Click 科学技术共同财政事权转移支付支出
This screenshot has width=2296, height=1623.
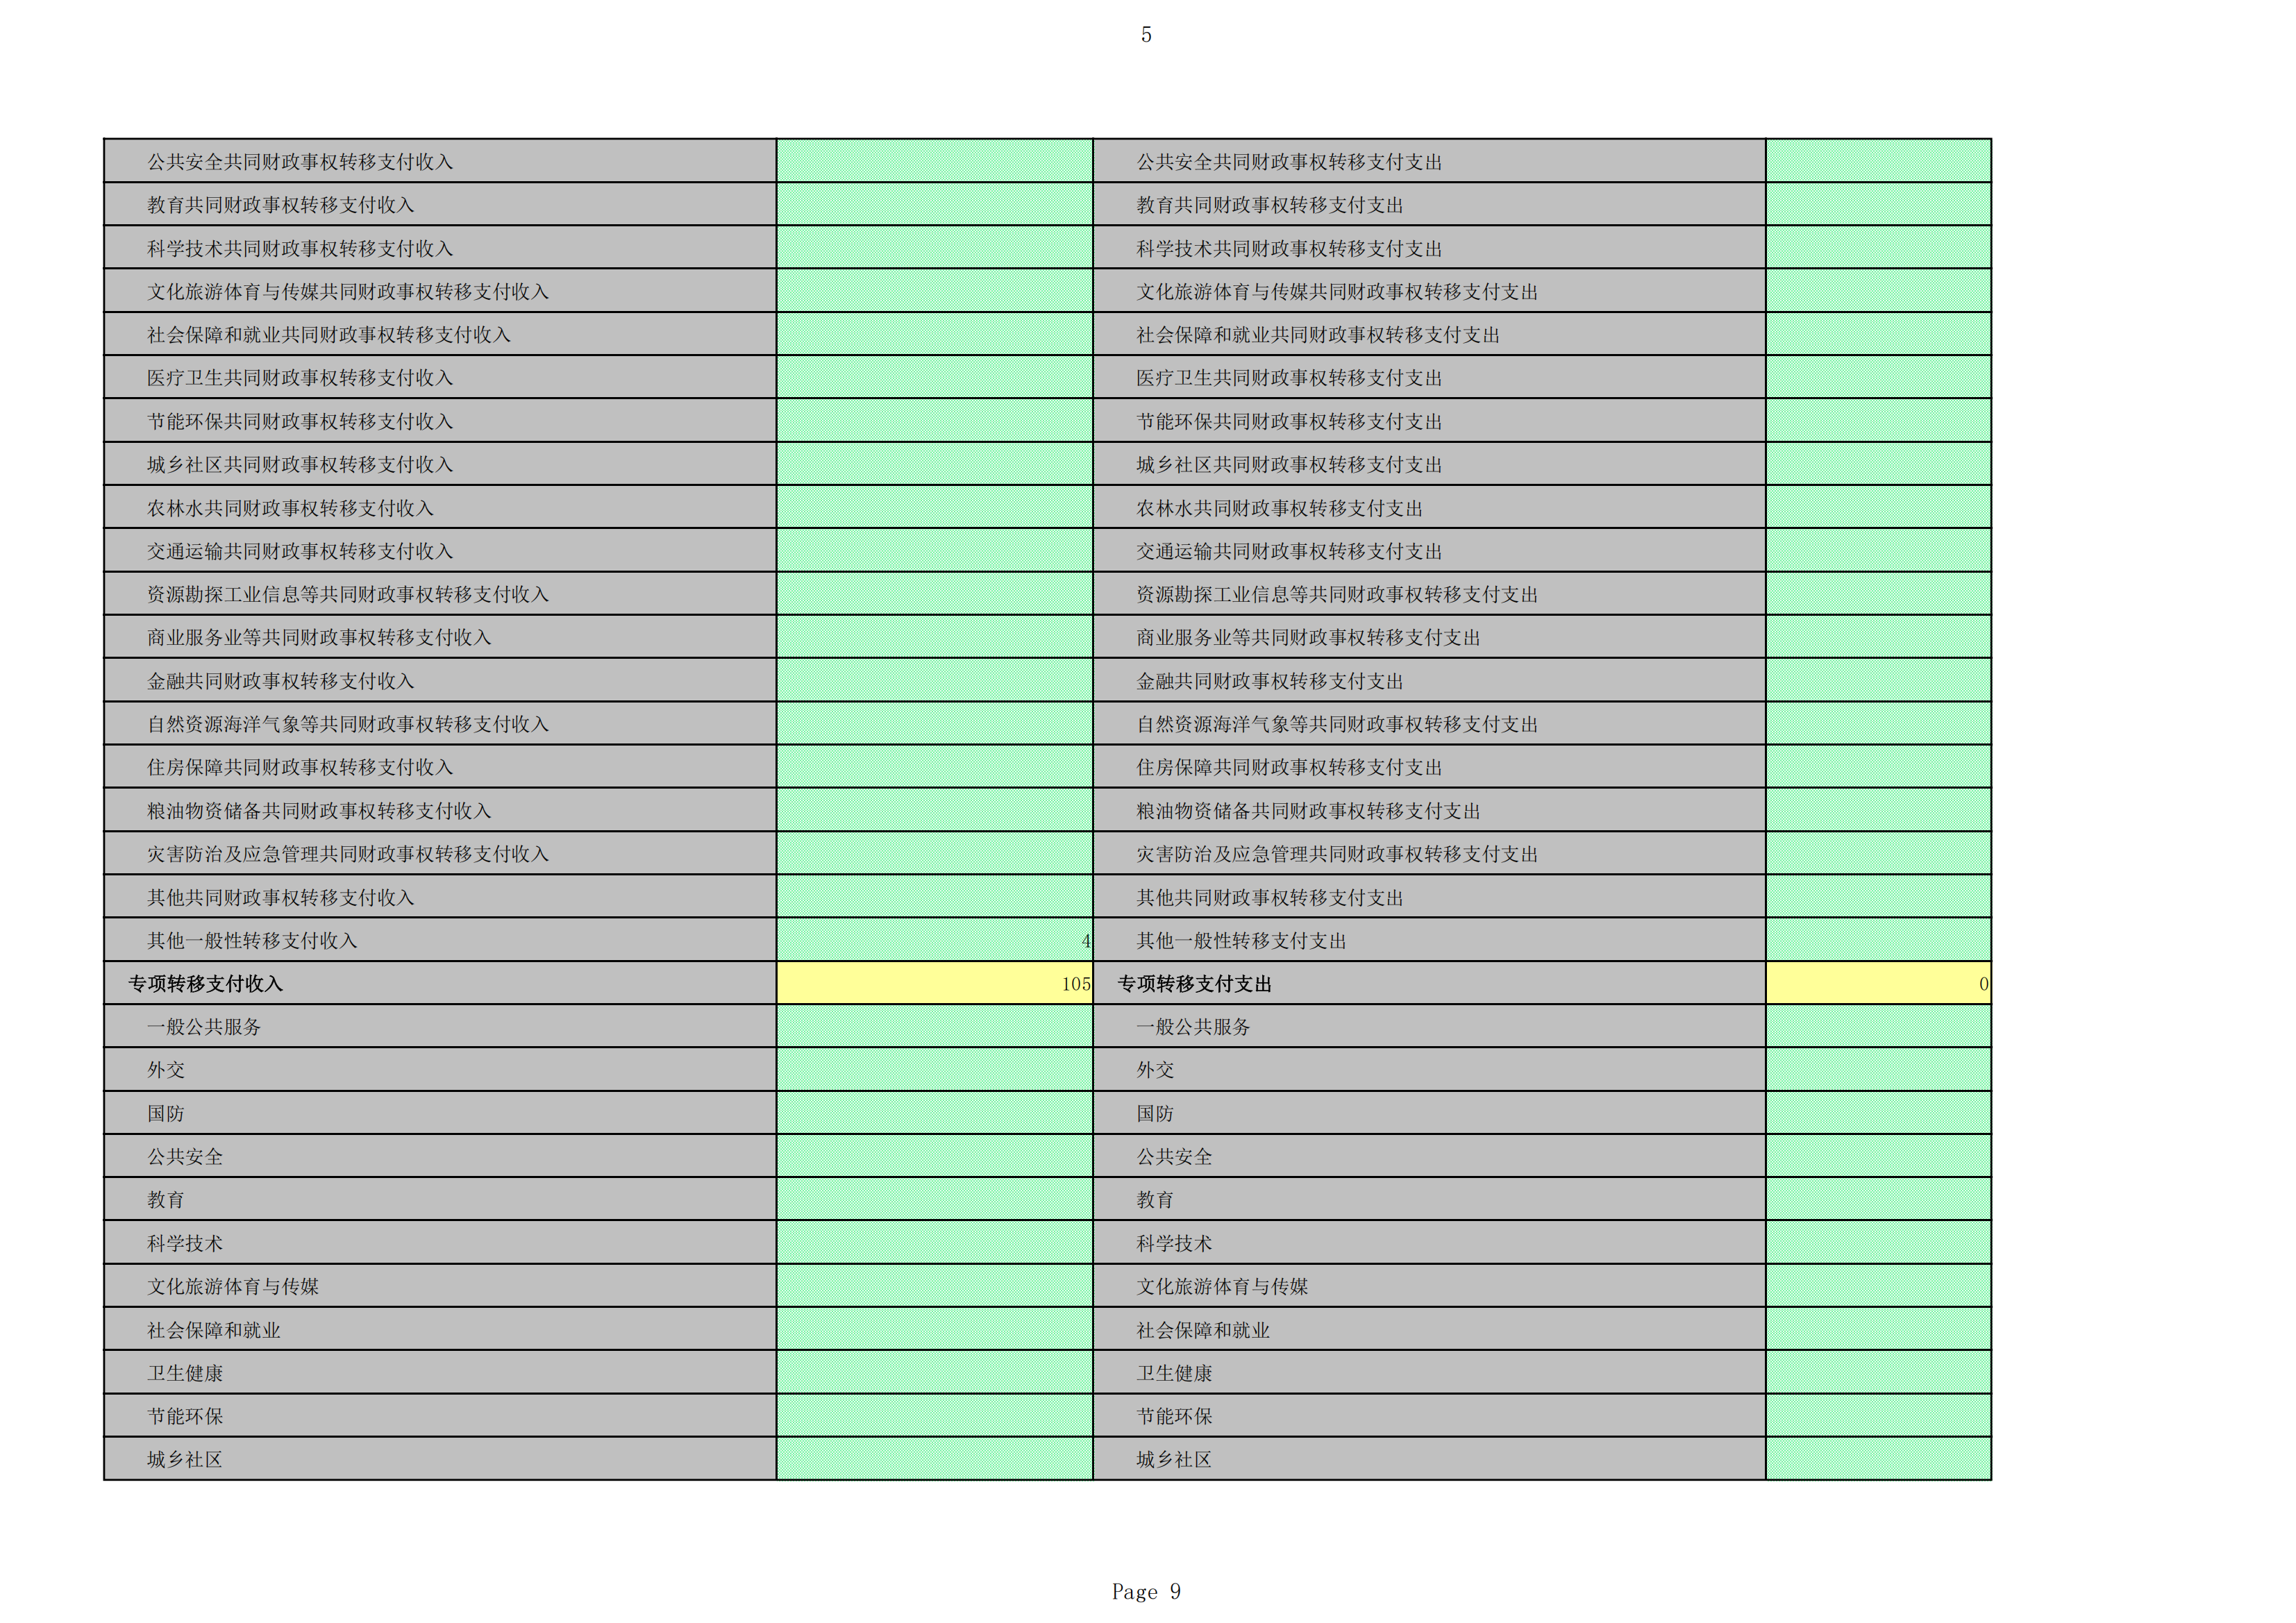point(1289,249)
